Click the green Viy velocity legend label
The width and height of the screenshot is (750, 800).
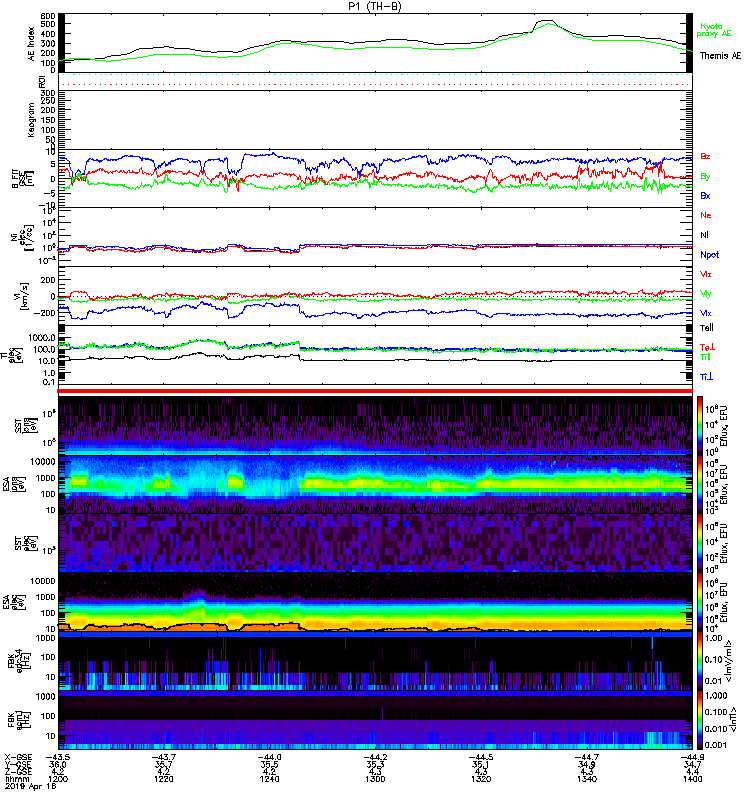tap(706, 294)
